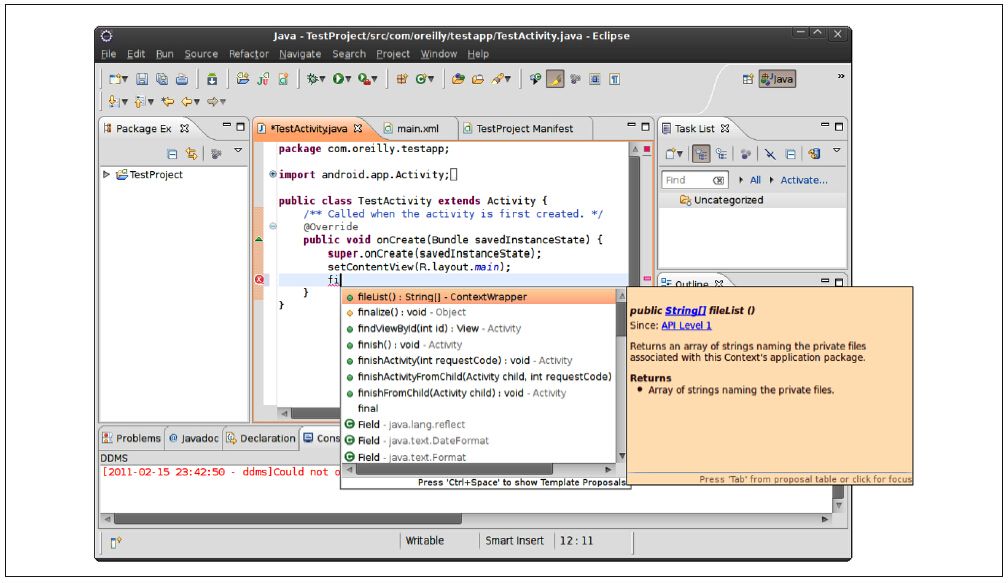This screenshot has width=1008, height=583.
Task: Click the console horizontal scrollbar
Action: [287, 519]
